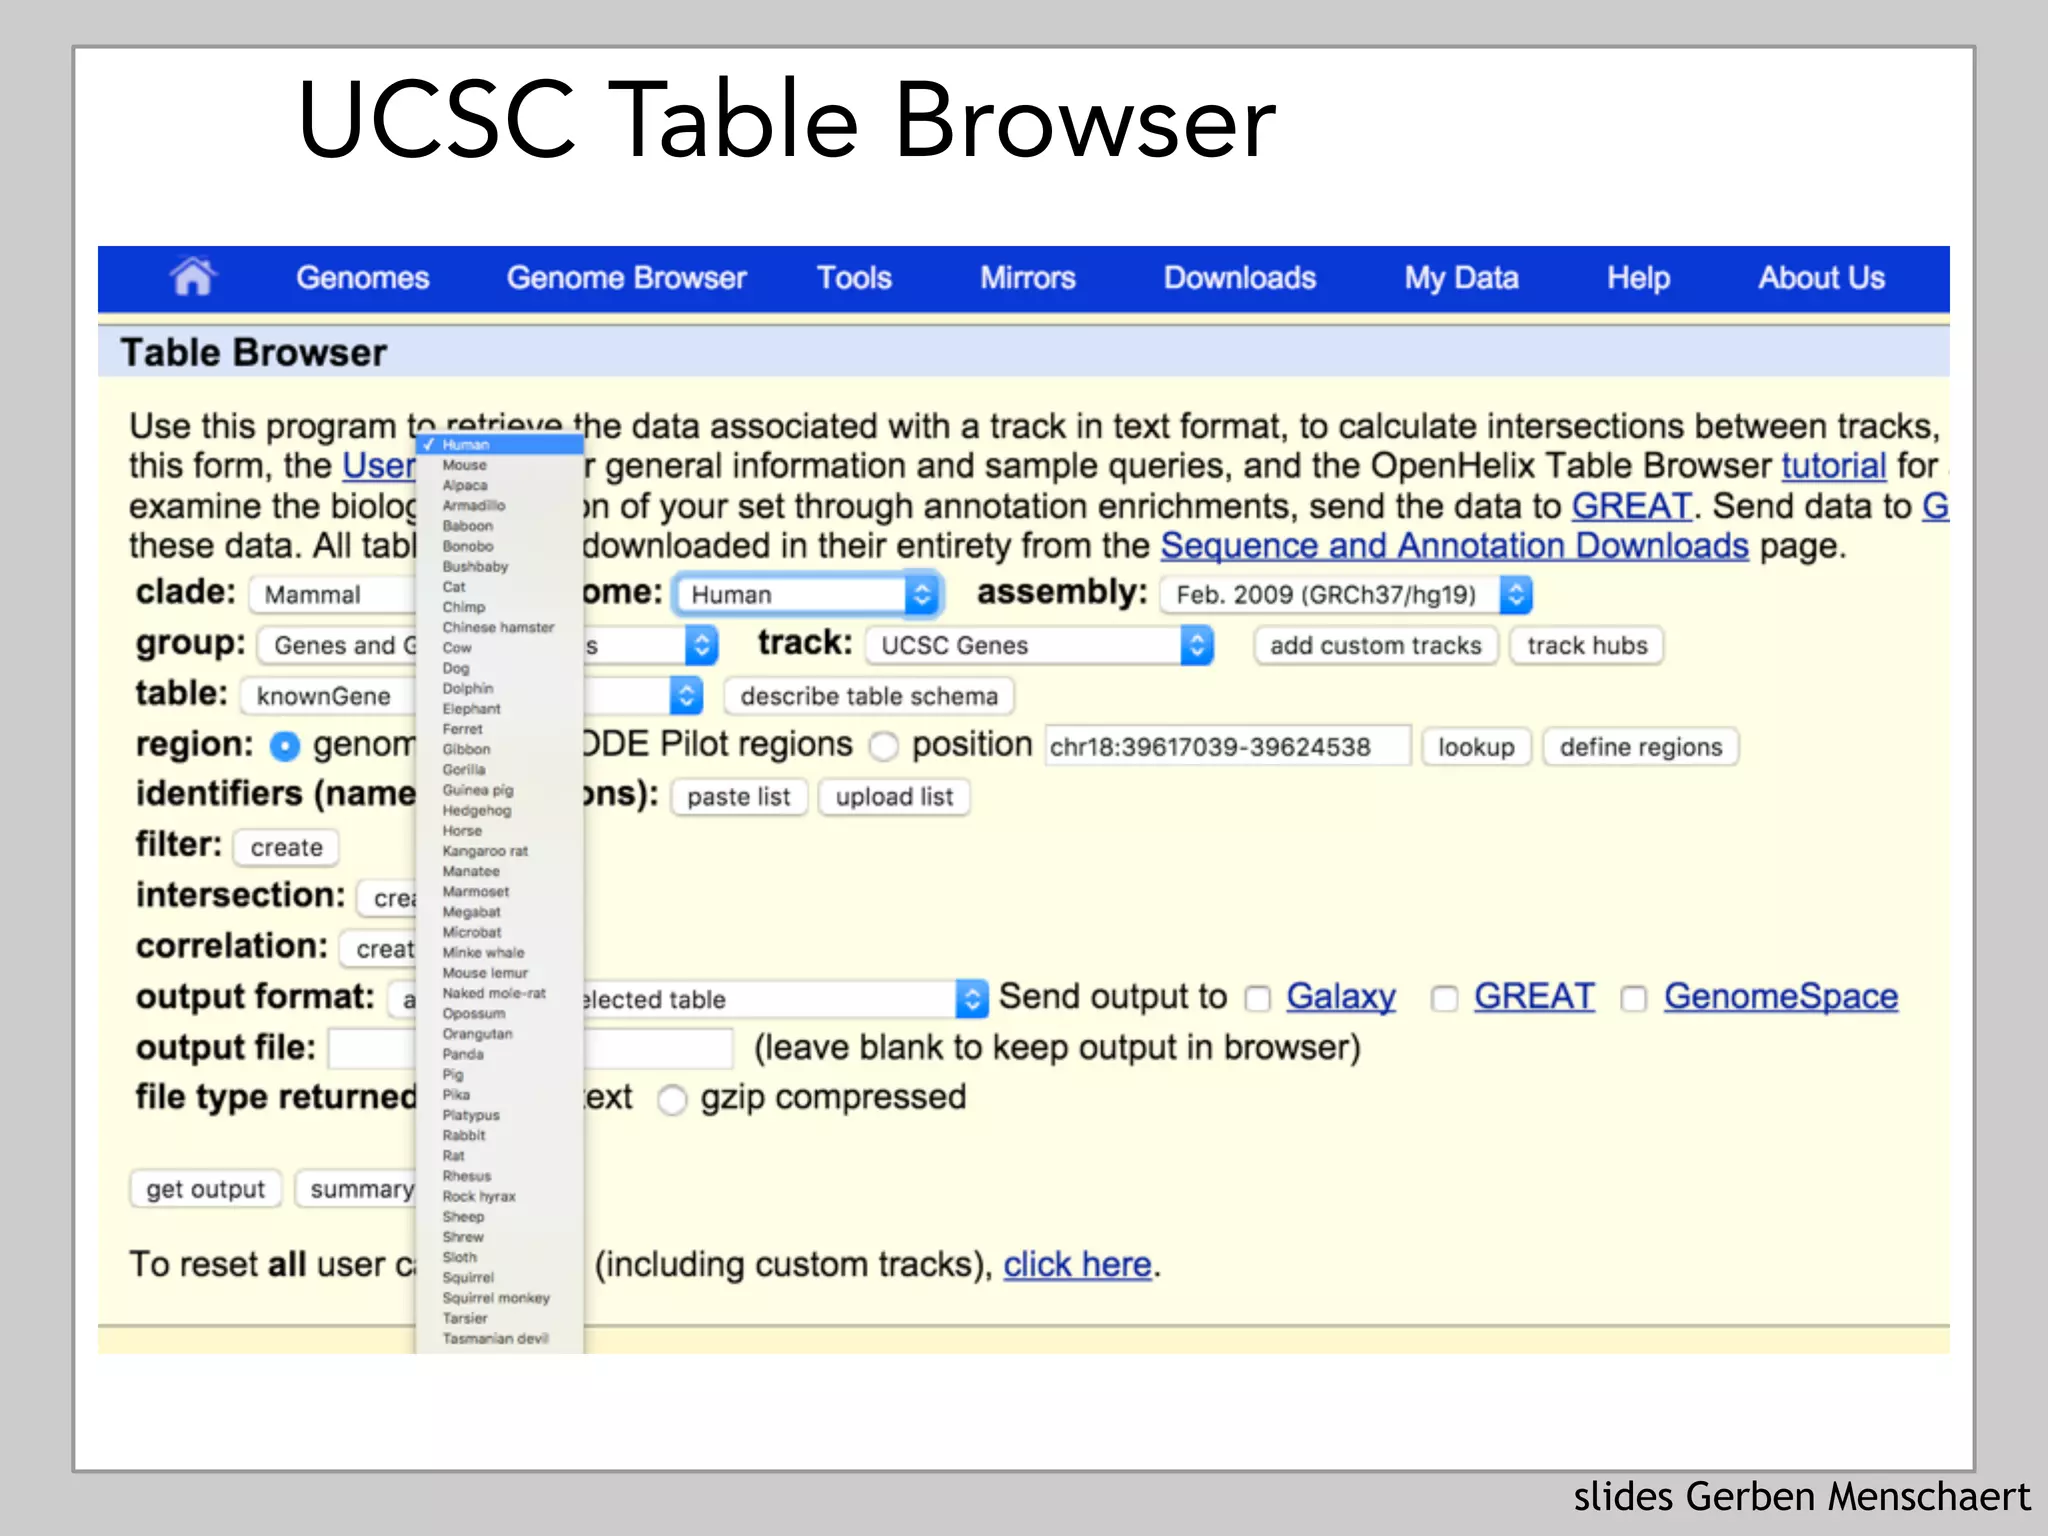This screenshot has width=2048, height=1536.
Task: Click the track hubs button
Action: pos(1587,645)
